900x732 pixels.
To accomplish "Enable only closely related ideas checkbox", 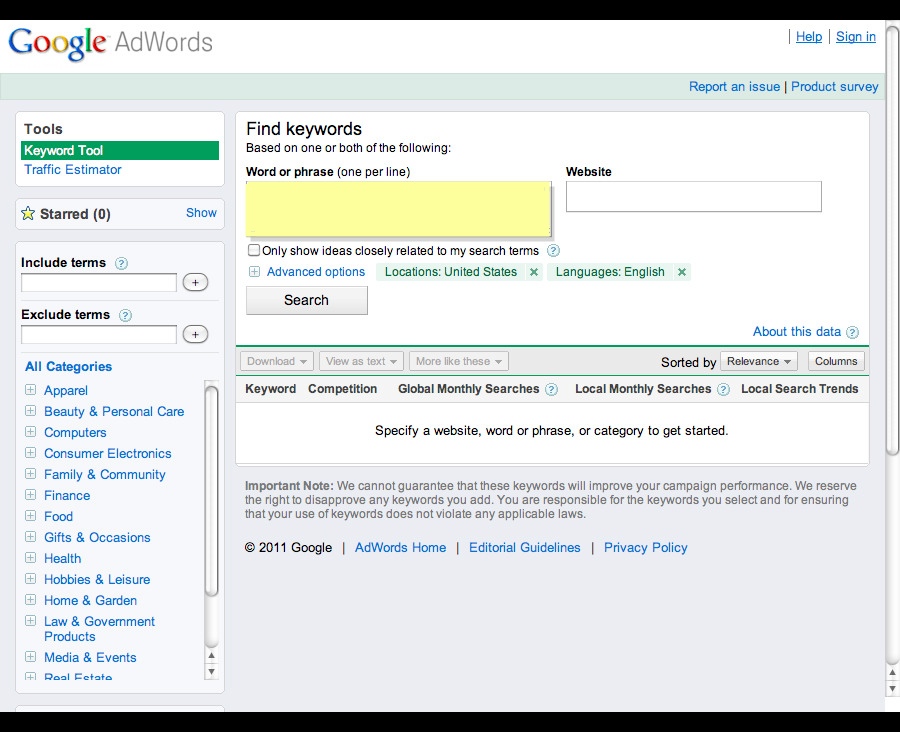I will [254, 250].
